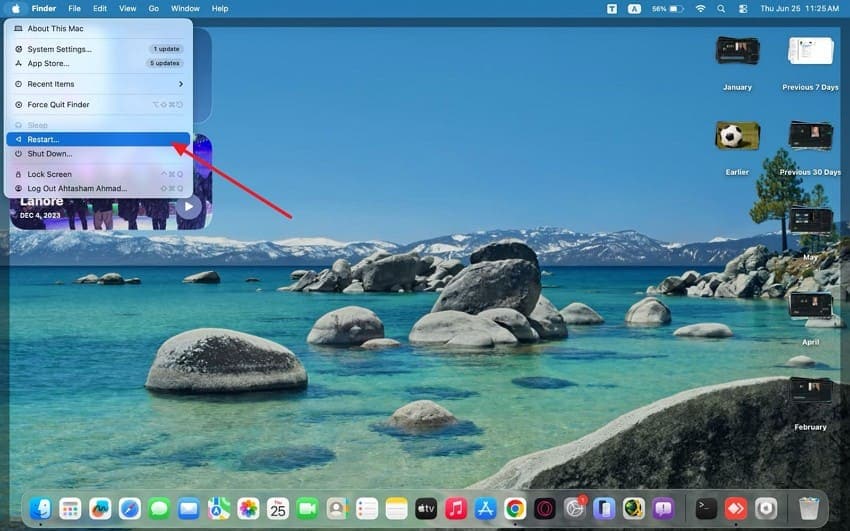Open the April desktop stack
This screenshot has height=531, width=850.
[810, 305]
